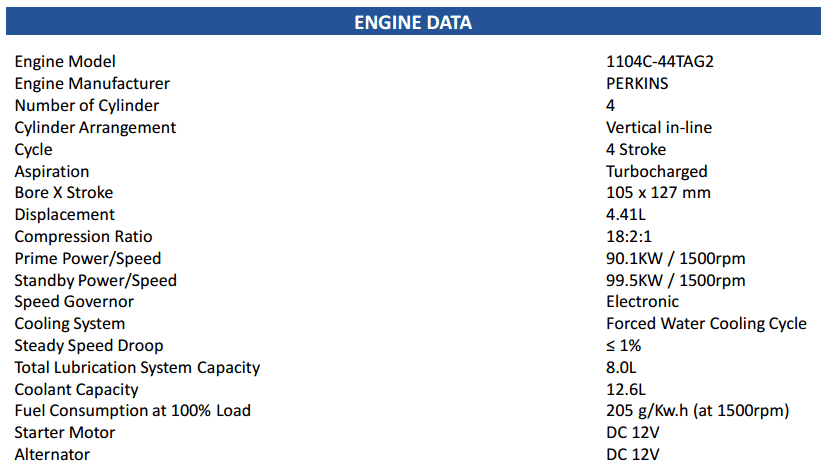This screenshot has height=469, width=825.
Task: Click the Coolant Capacity label
Action: [77, 390]
